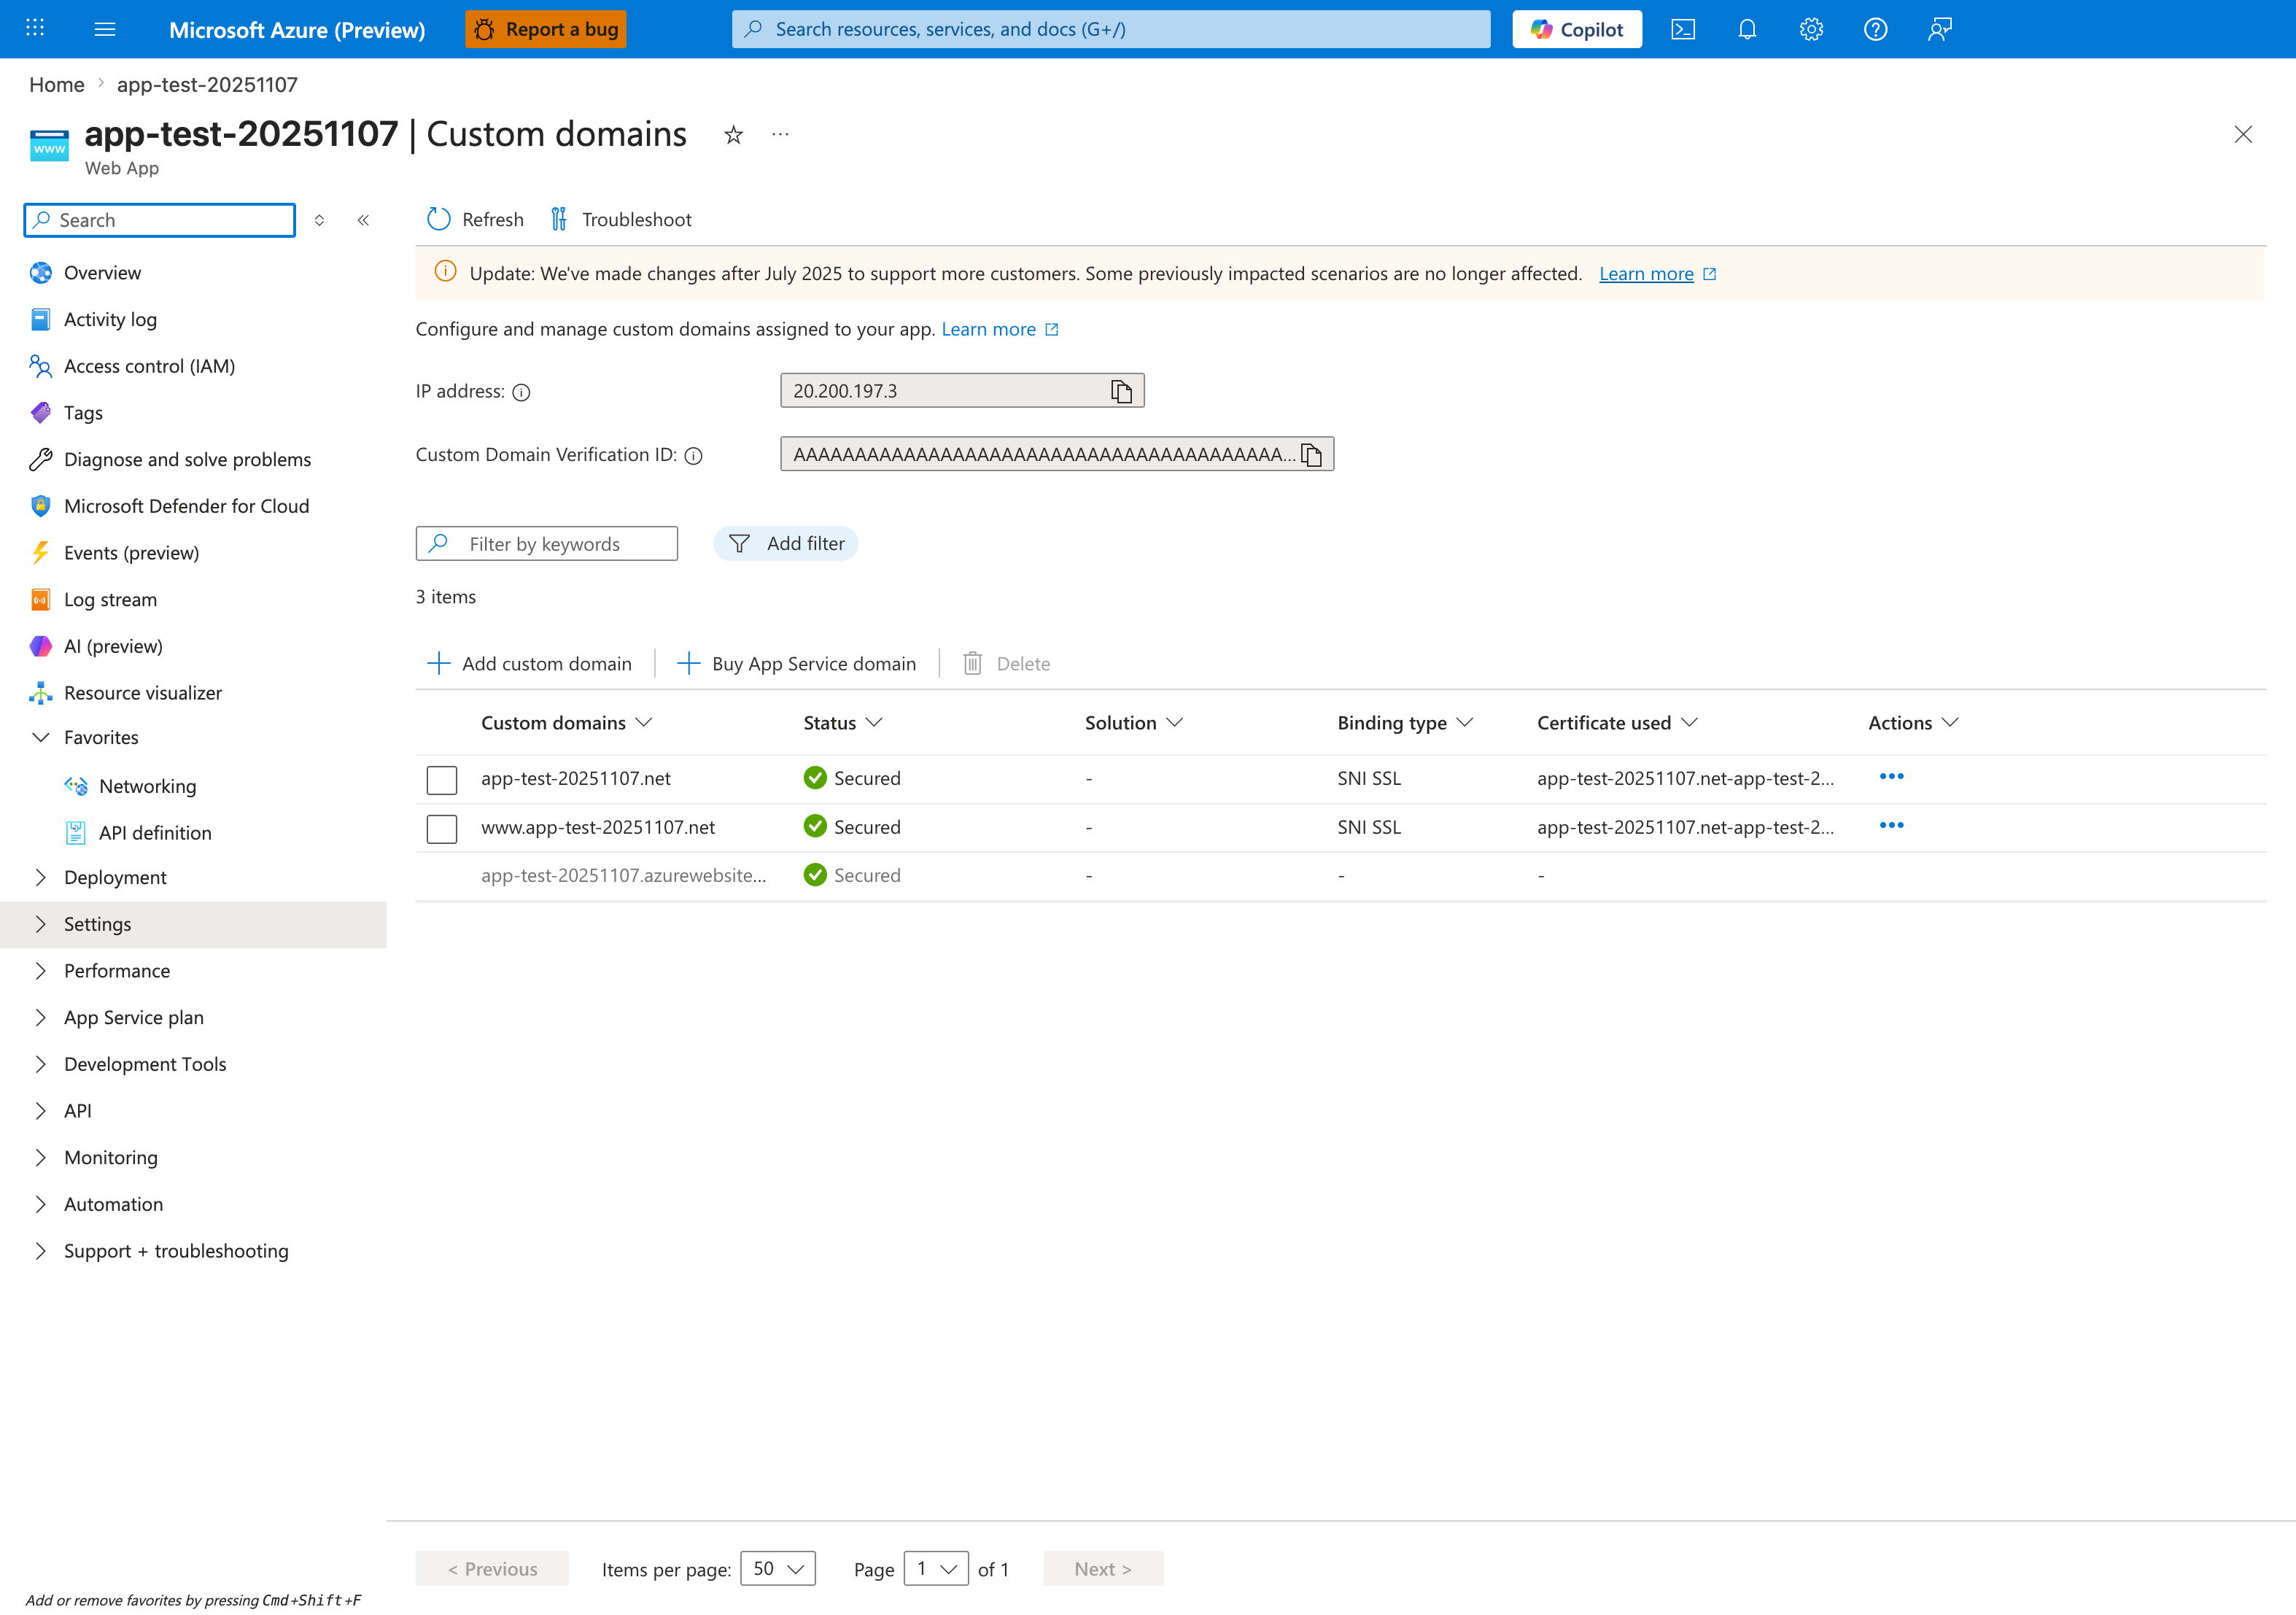Open the help question mark icon
Viewport: 2296px width, 1615px height.
(1875, 29)
